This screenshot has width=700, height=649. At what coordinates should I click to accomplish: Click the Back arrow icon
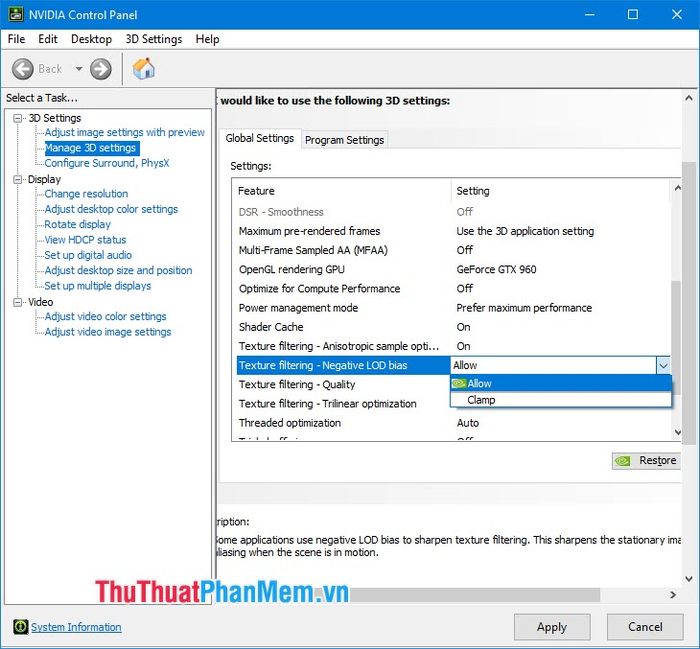click(22, 69)
